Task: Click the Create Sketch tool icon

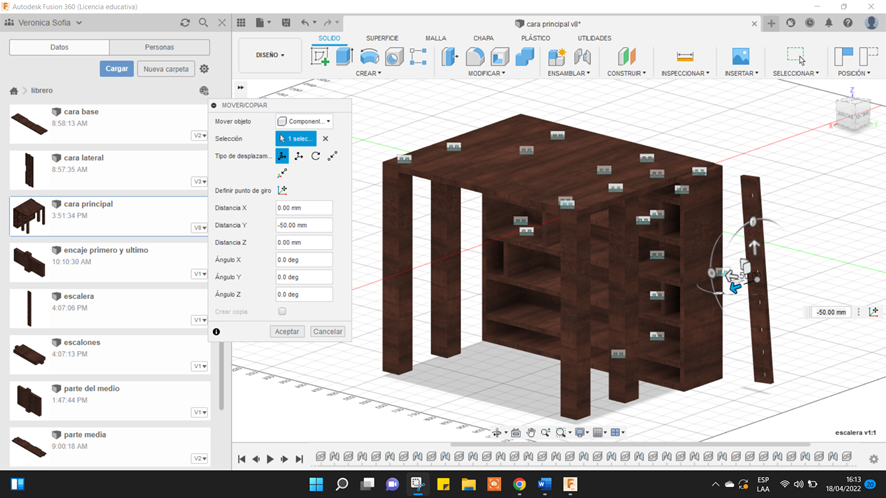Action: [x=320, y=57]
